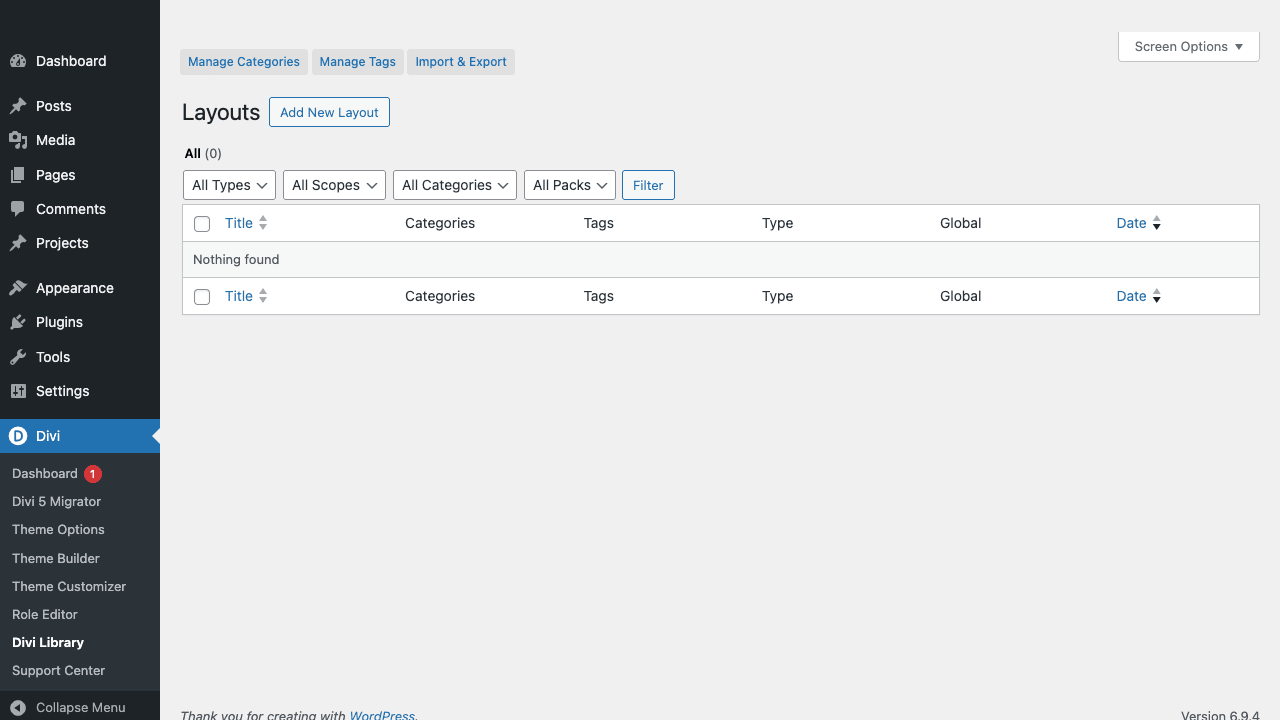Click the Dashboard gauge icon in sidebar
Screen dimensions: 1280x720
18,61
